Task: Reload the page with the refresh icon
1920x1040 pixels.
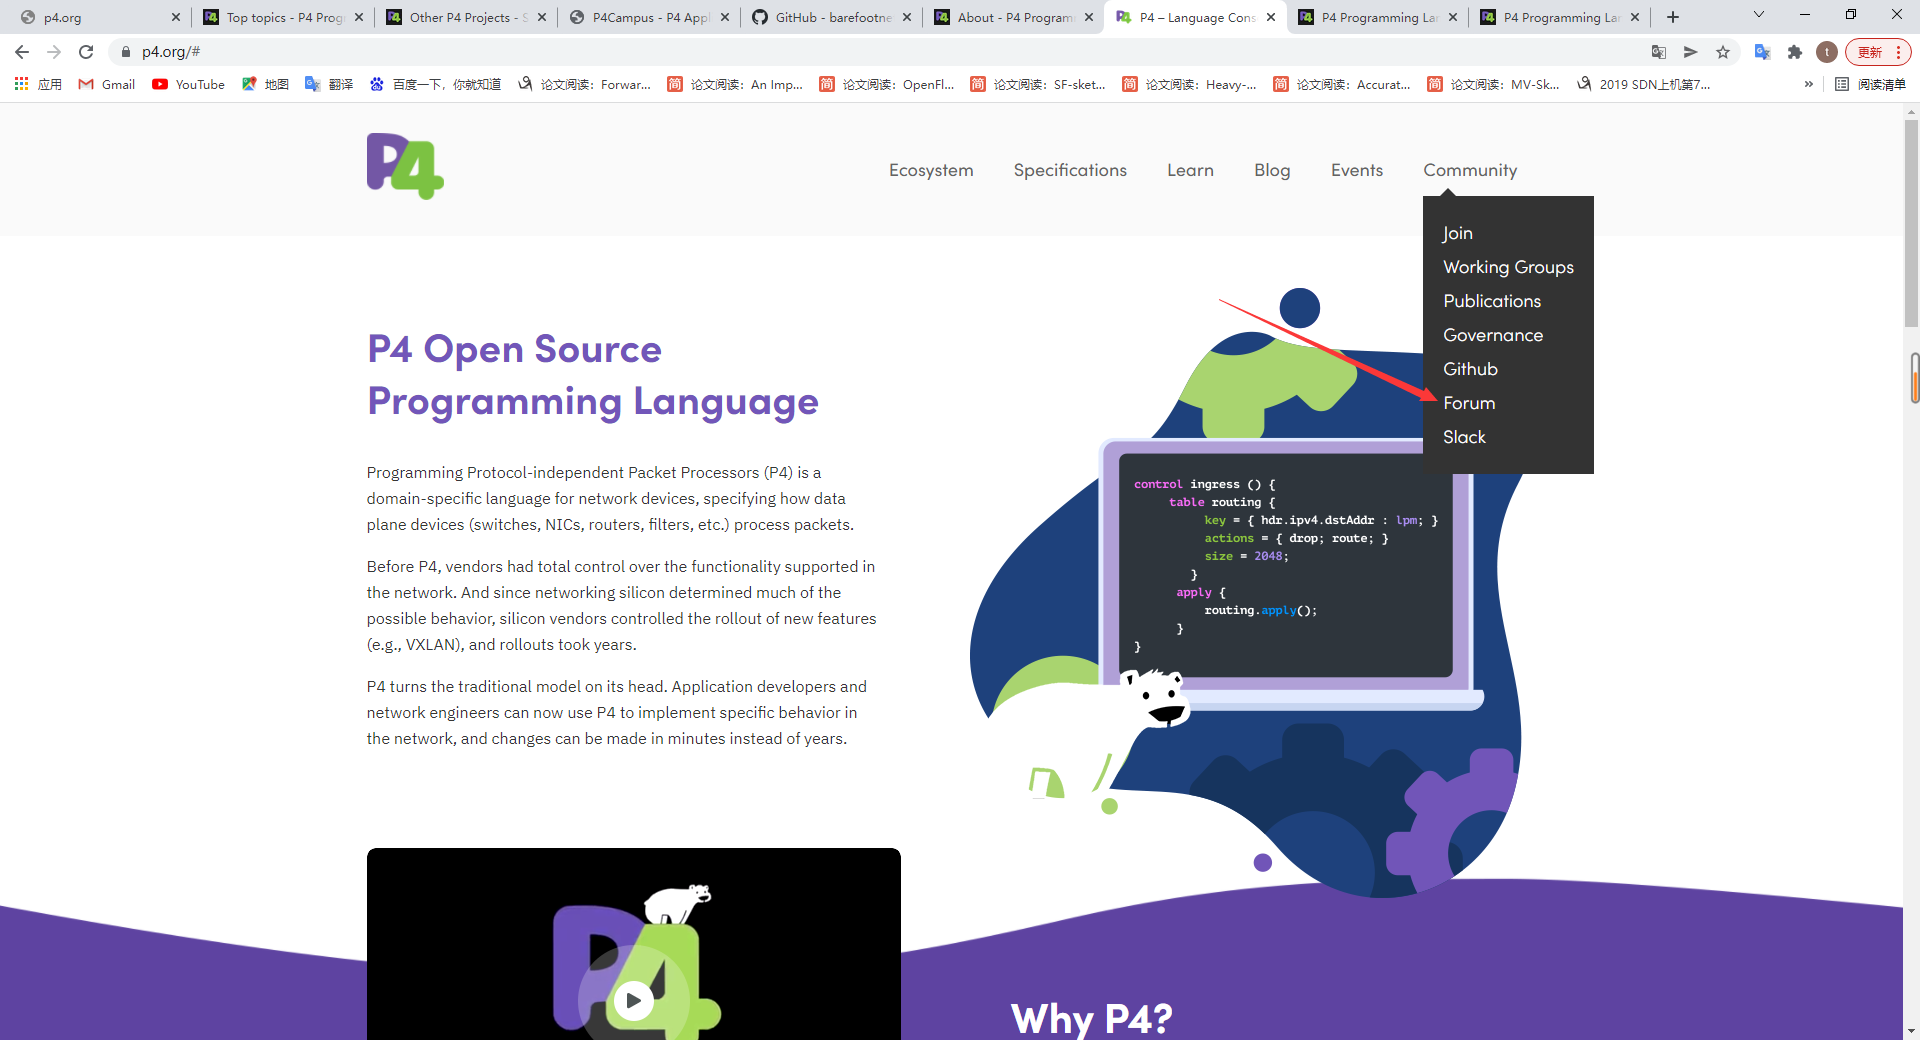Action: point(86,52)
